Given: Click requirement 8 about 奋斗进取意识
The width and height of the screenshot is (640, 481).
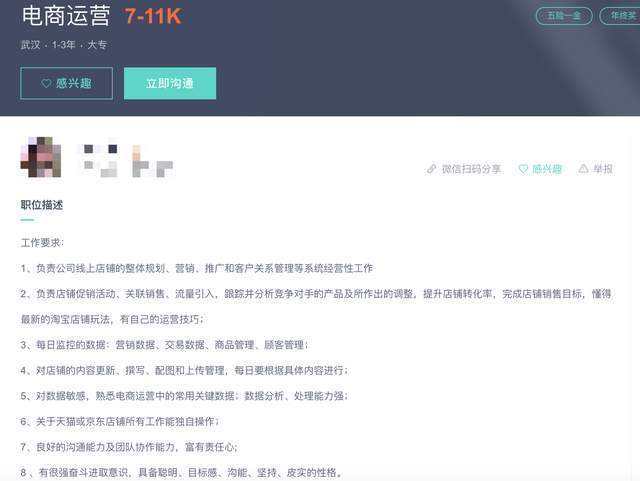Looking at the screenshot, I should (x=182, y=472).
